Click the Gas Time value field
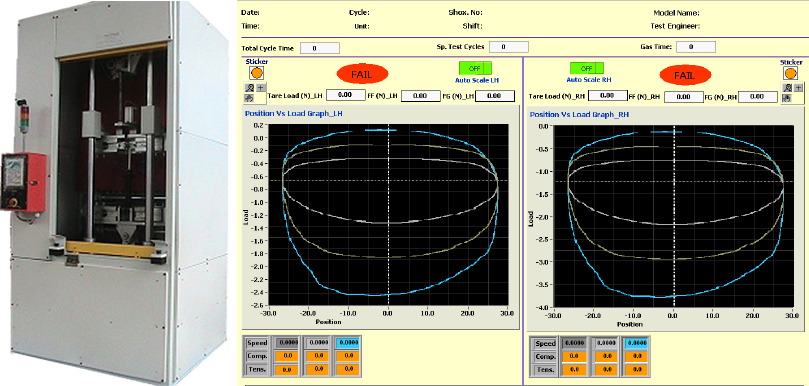The width and height of the screenshot is (809, 386). (x=696, y=47)
